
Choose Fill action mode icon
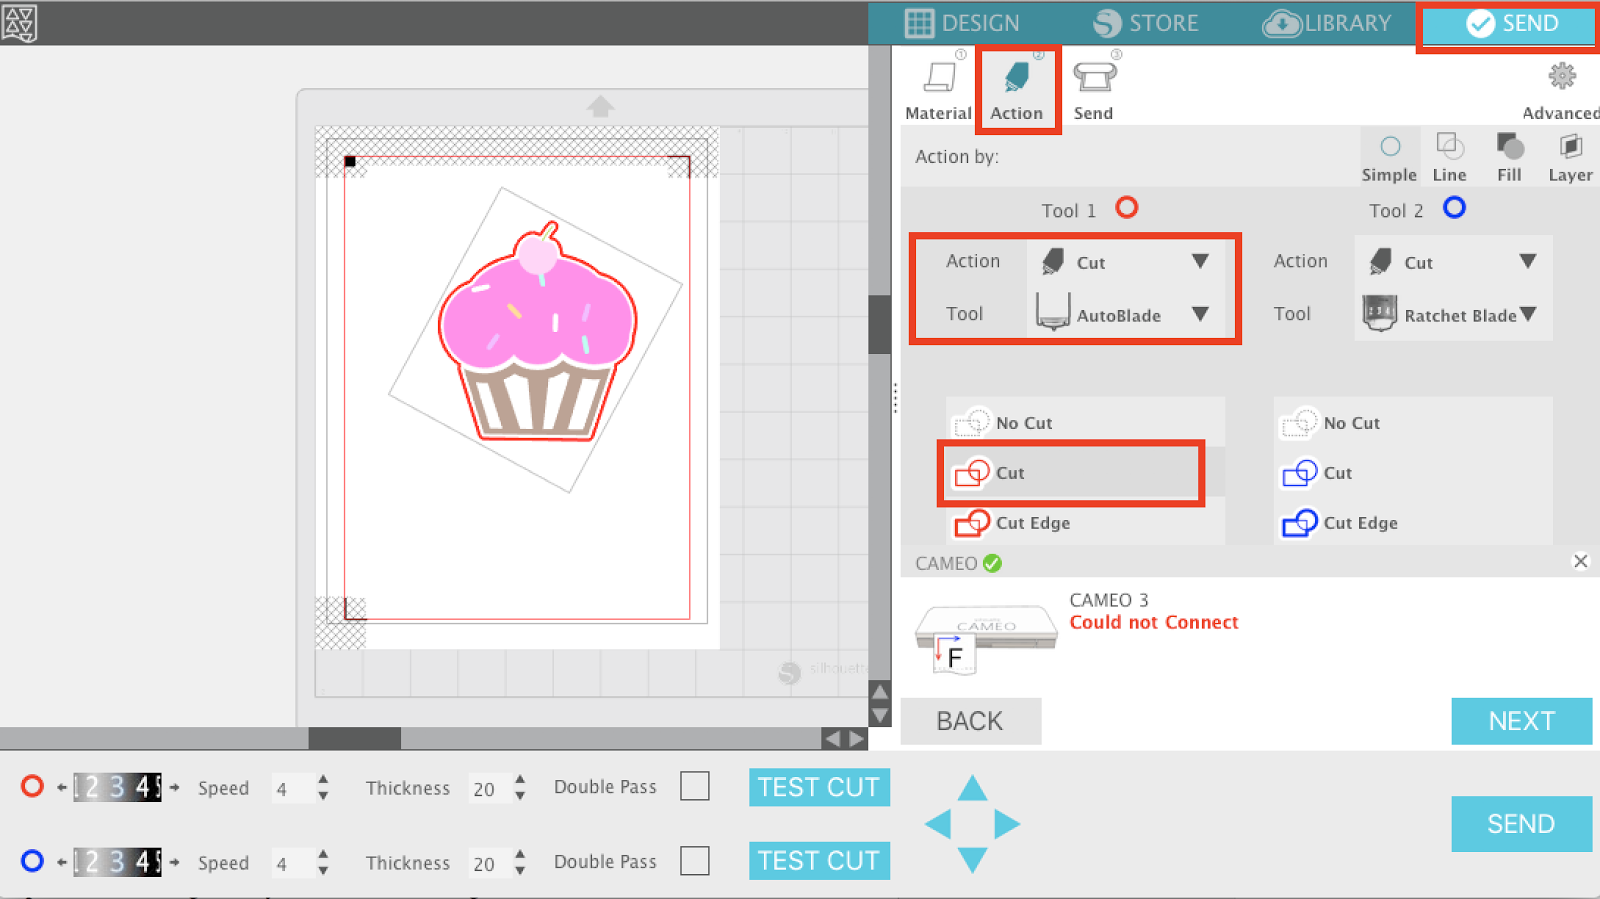1510,147
